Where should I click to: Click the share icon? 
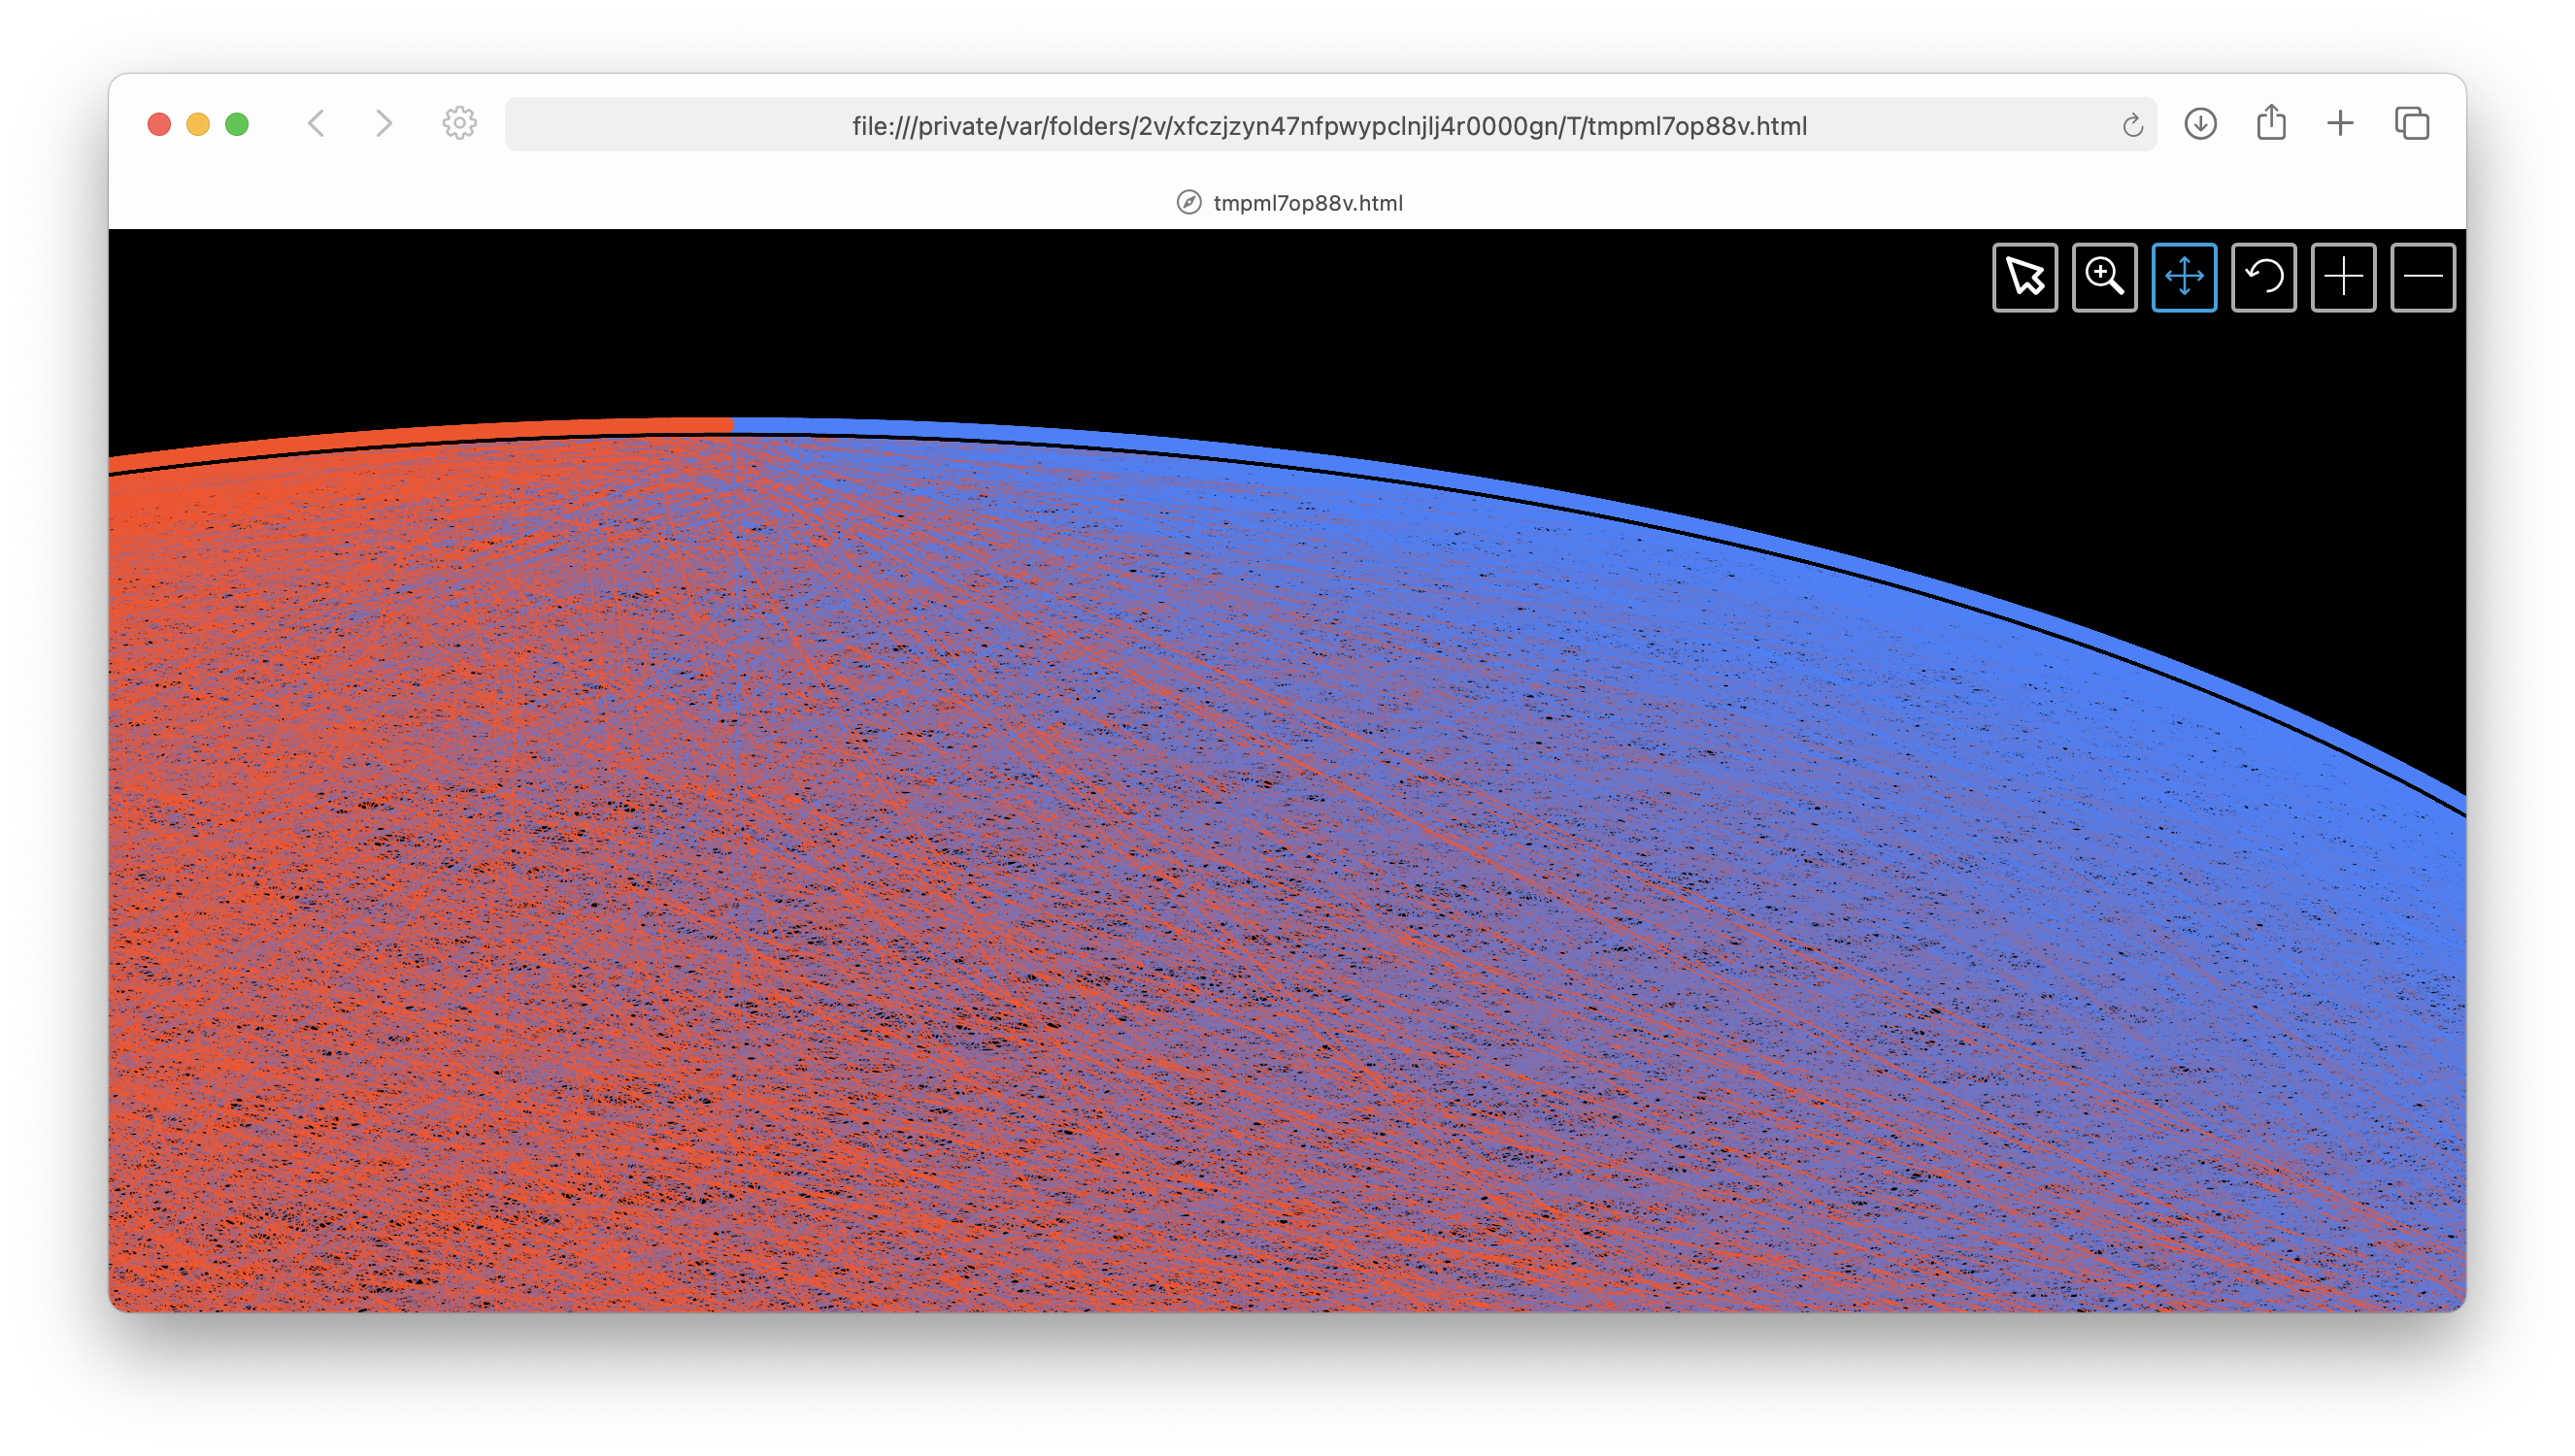(x=2271, y=124)
